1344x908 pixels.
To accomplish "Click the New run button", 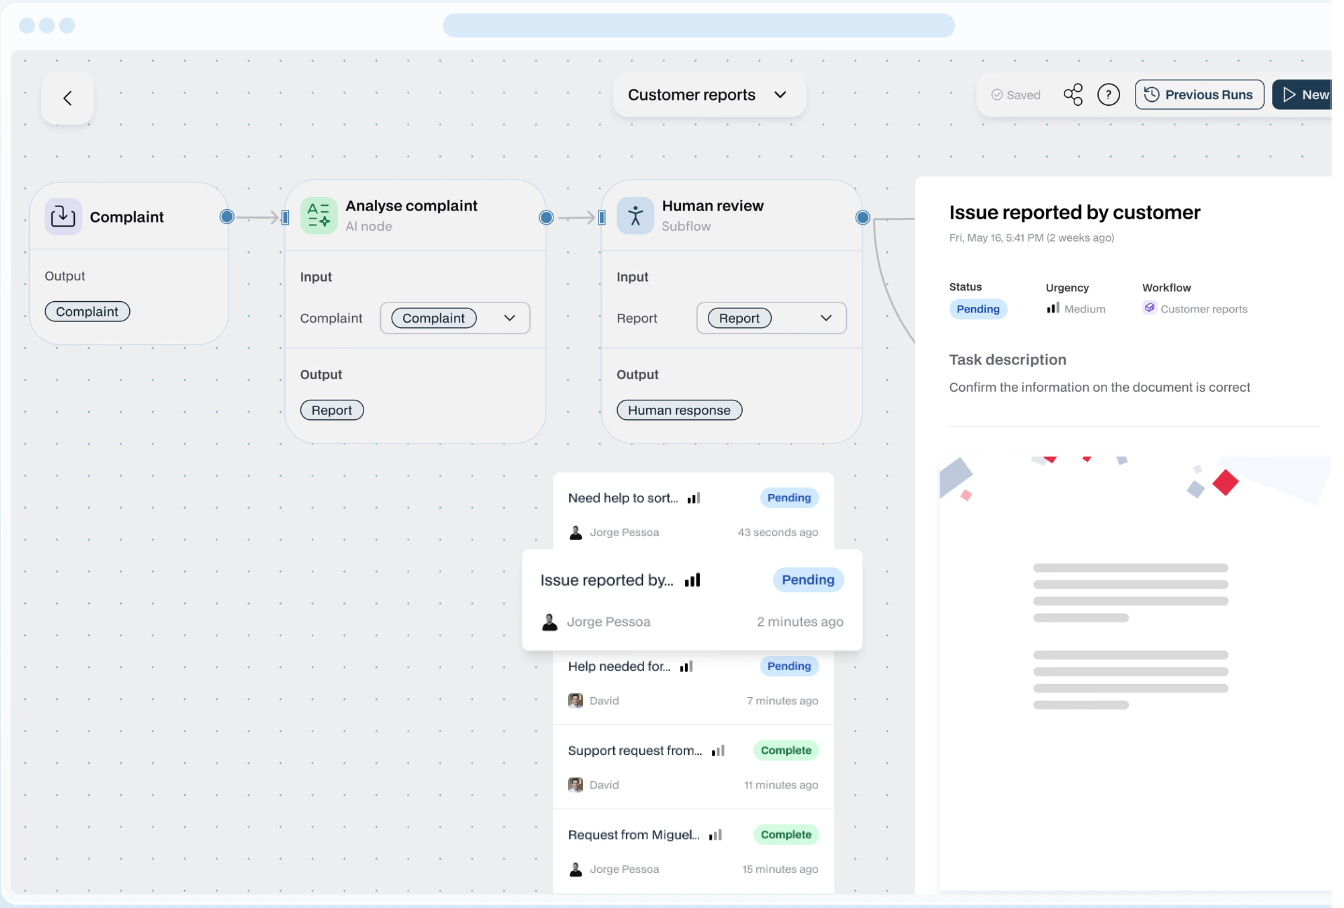I will coord(1305,95).
